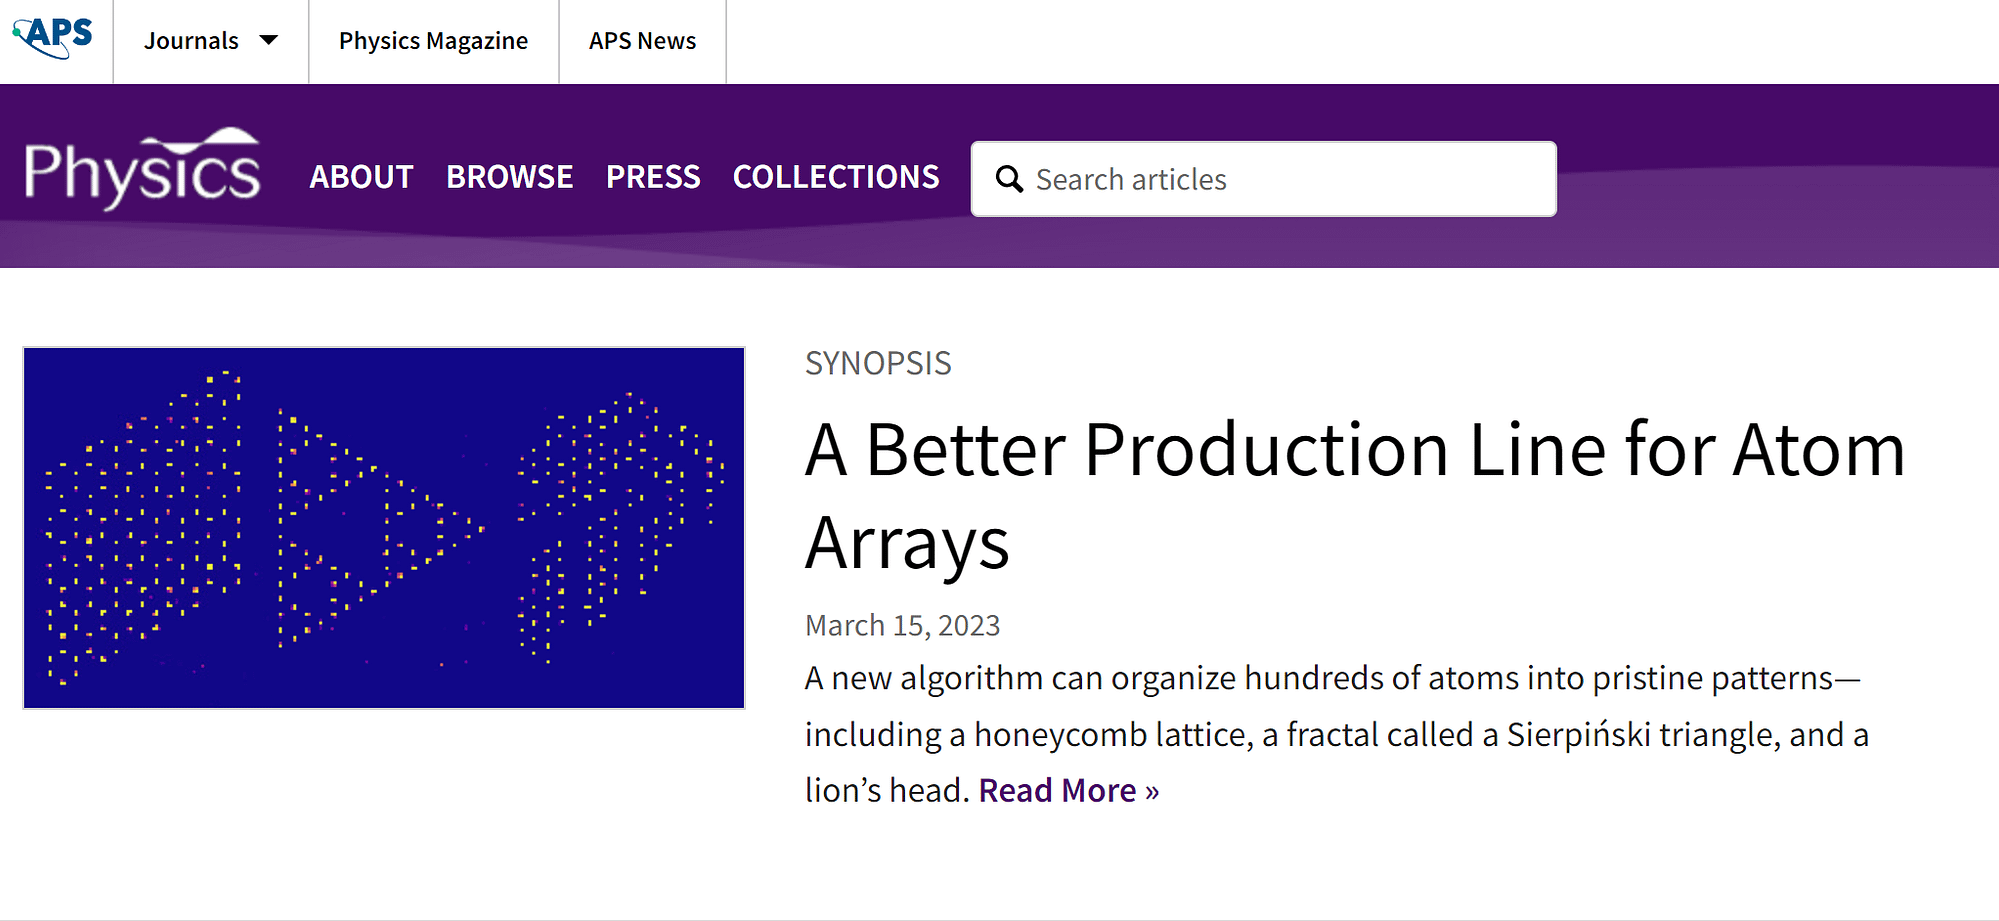Follow the Read More link
The width and height of the screenshot is (1999, 921).
tap(1068, 791)
